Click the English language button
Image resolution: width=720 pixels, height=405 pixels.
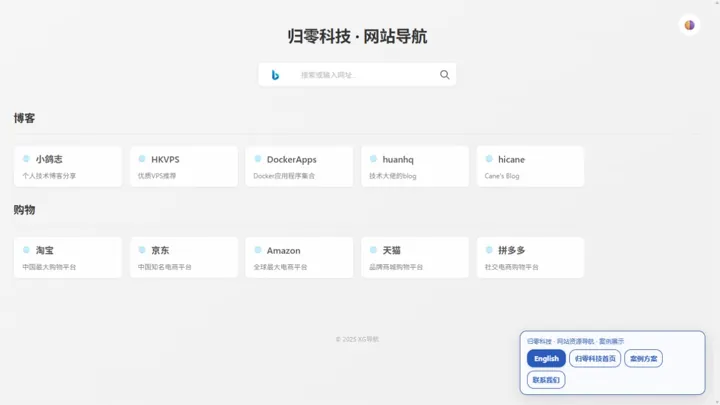pos(546,359)
